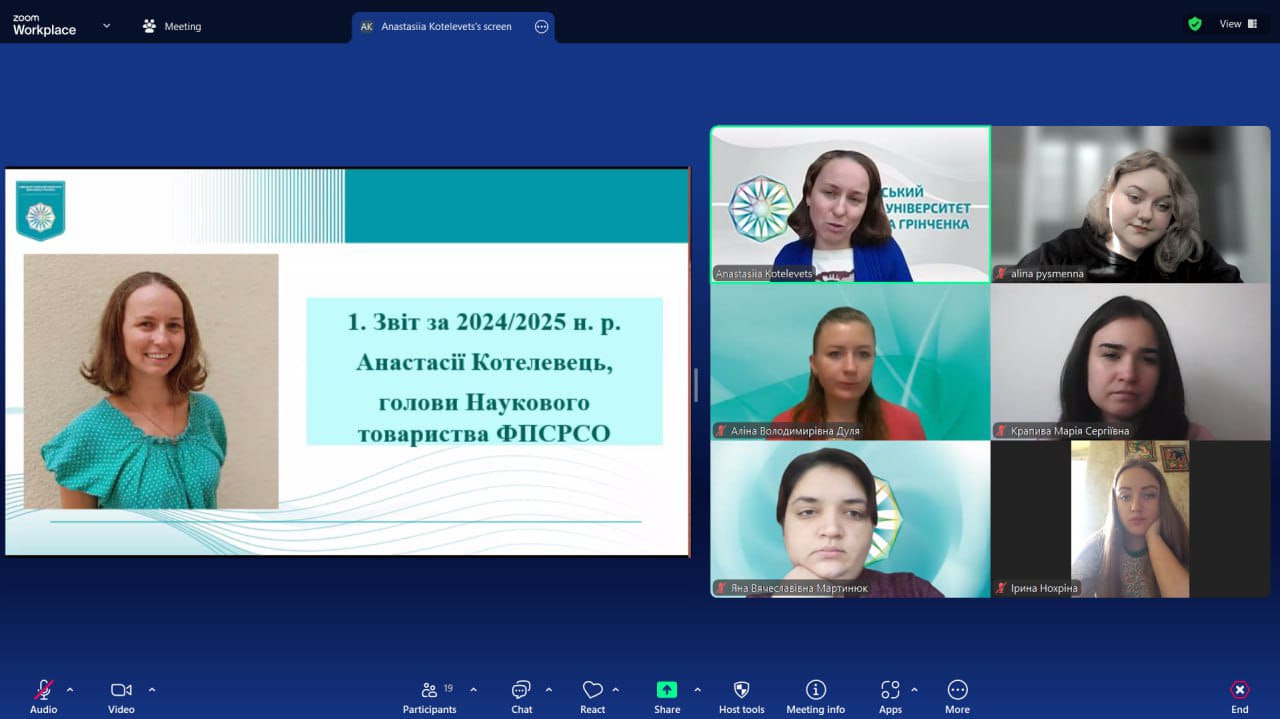The width and height of the screenshot is (1280, 719).
Task: Select the Anastasiia Kotelevets's screen tab
Action: pyautogui.click(x=444, y=26)
